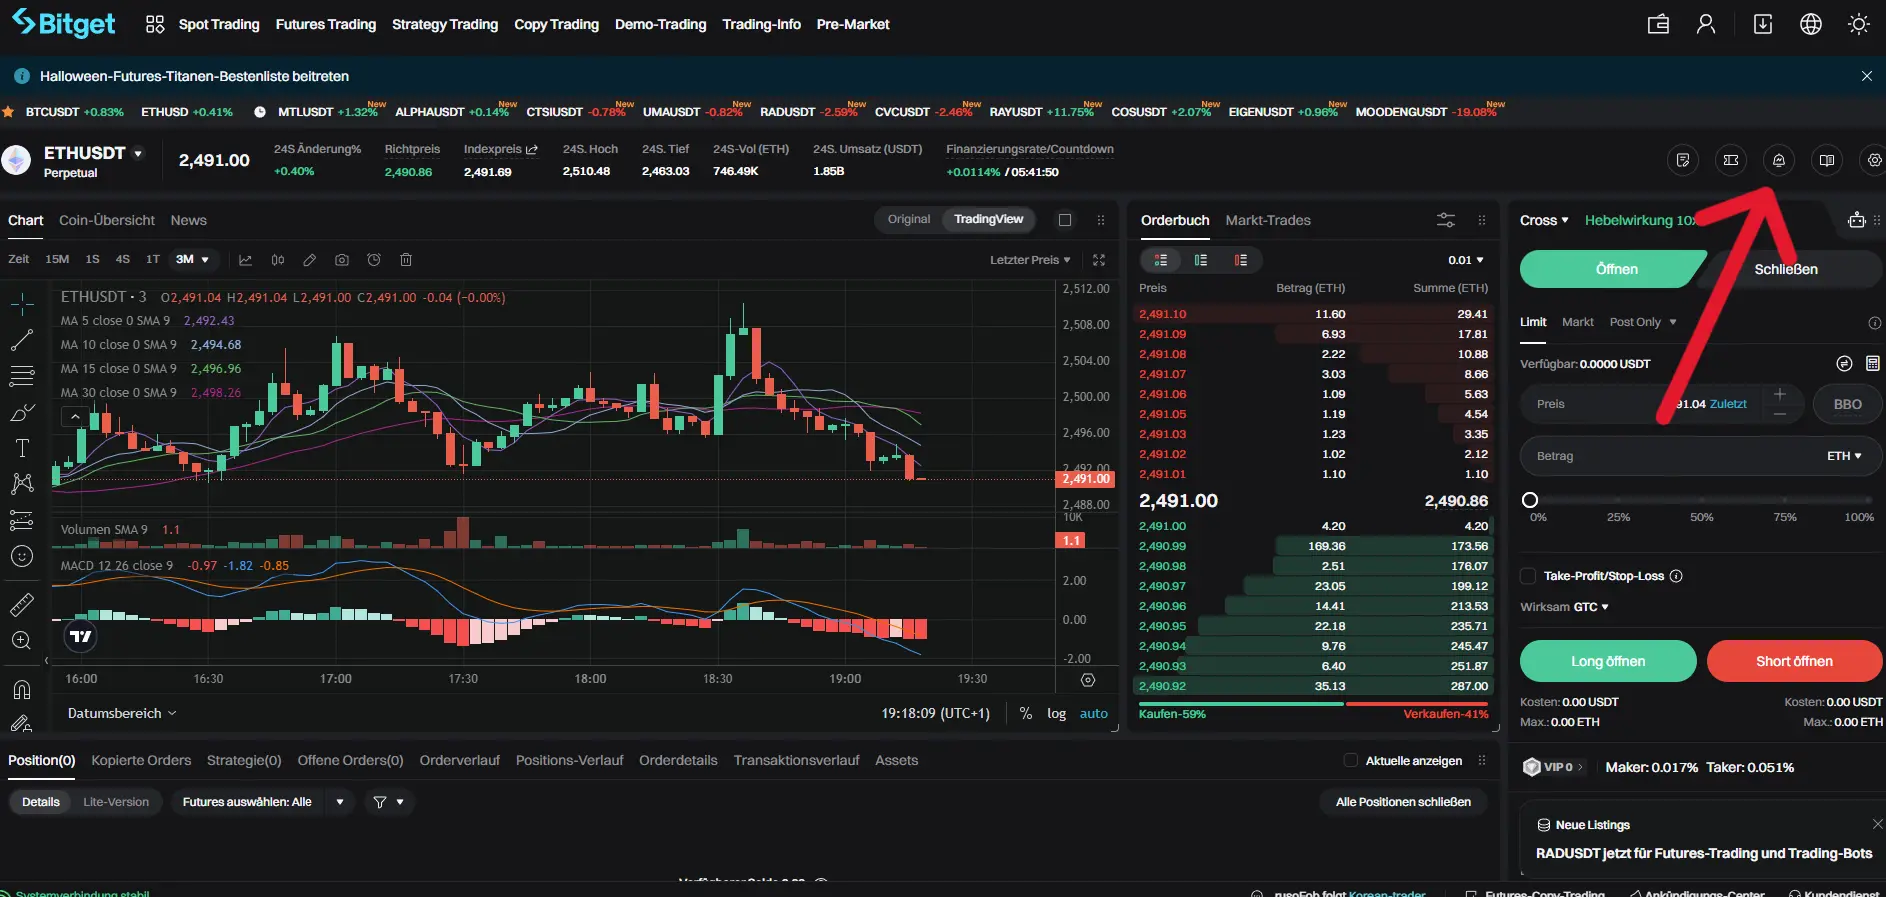Show both bids and asks in orderbook
The width and height of the screenshot is (1886, 897).
coord(1161,260)
